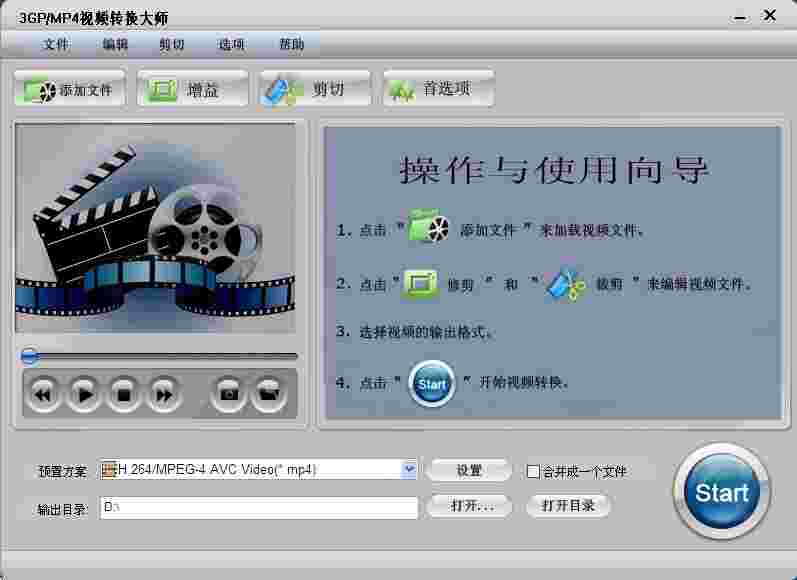The height and width of the screenshot is (580, 797).
Task: Click the 打开目录 button
Action: [x=568, y=506]
